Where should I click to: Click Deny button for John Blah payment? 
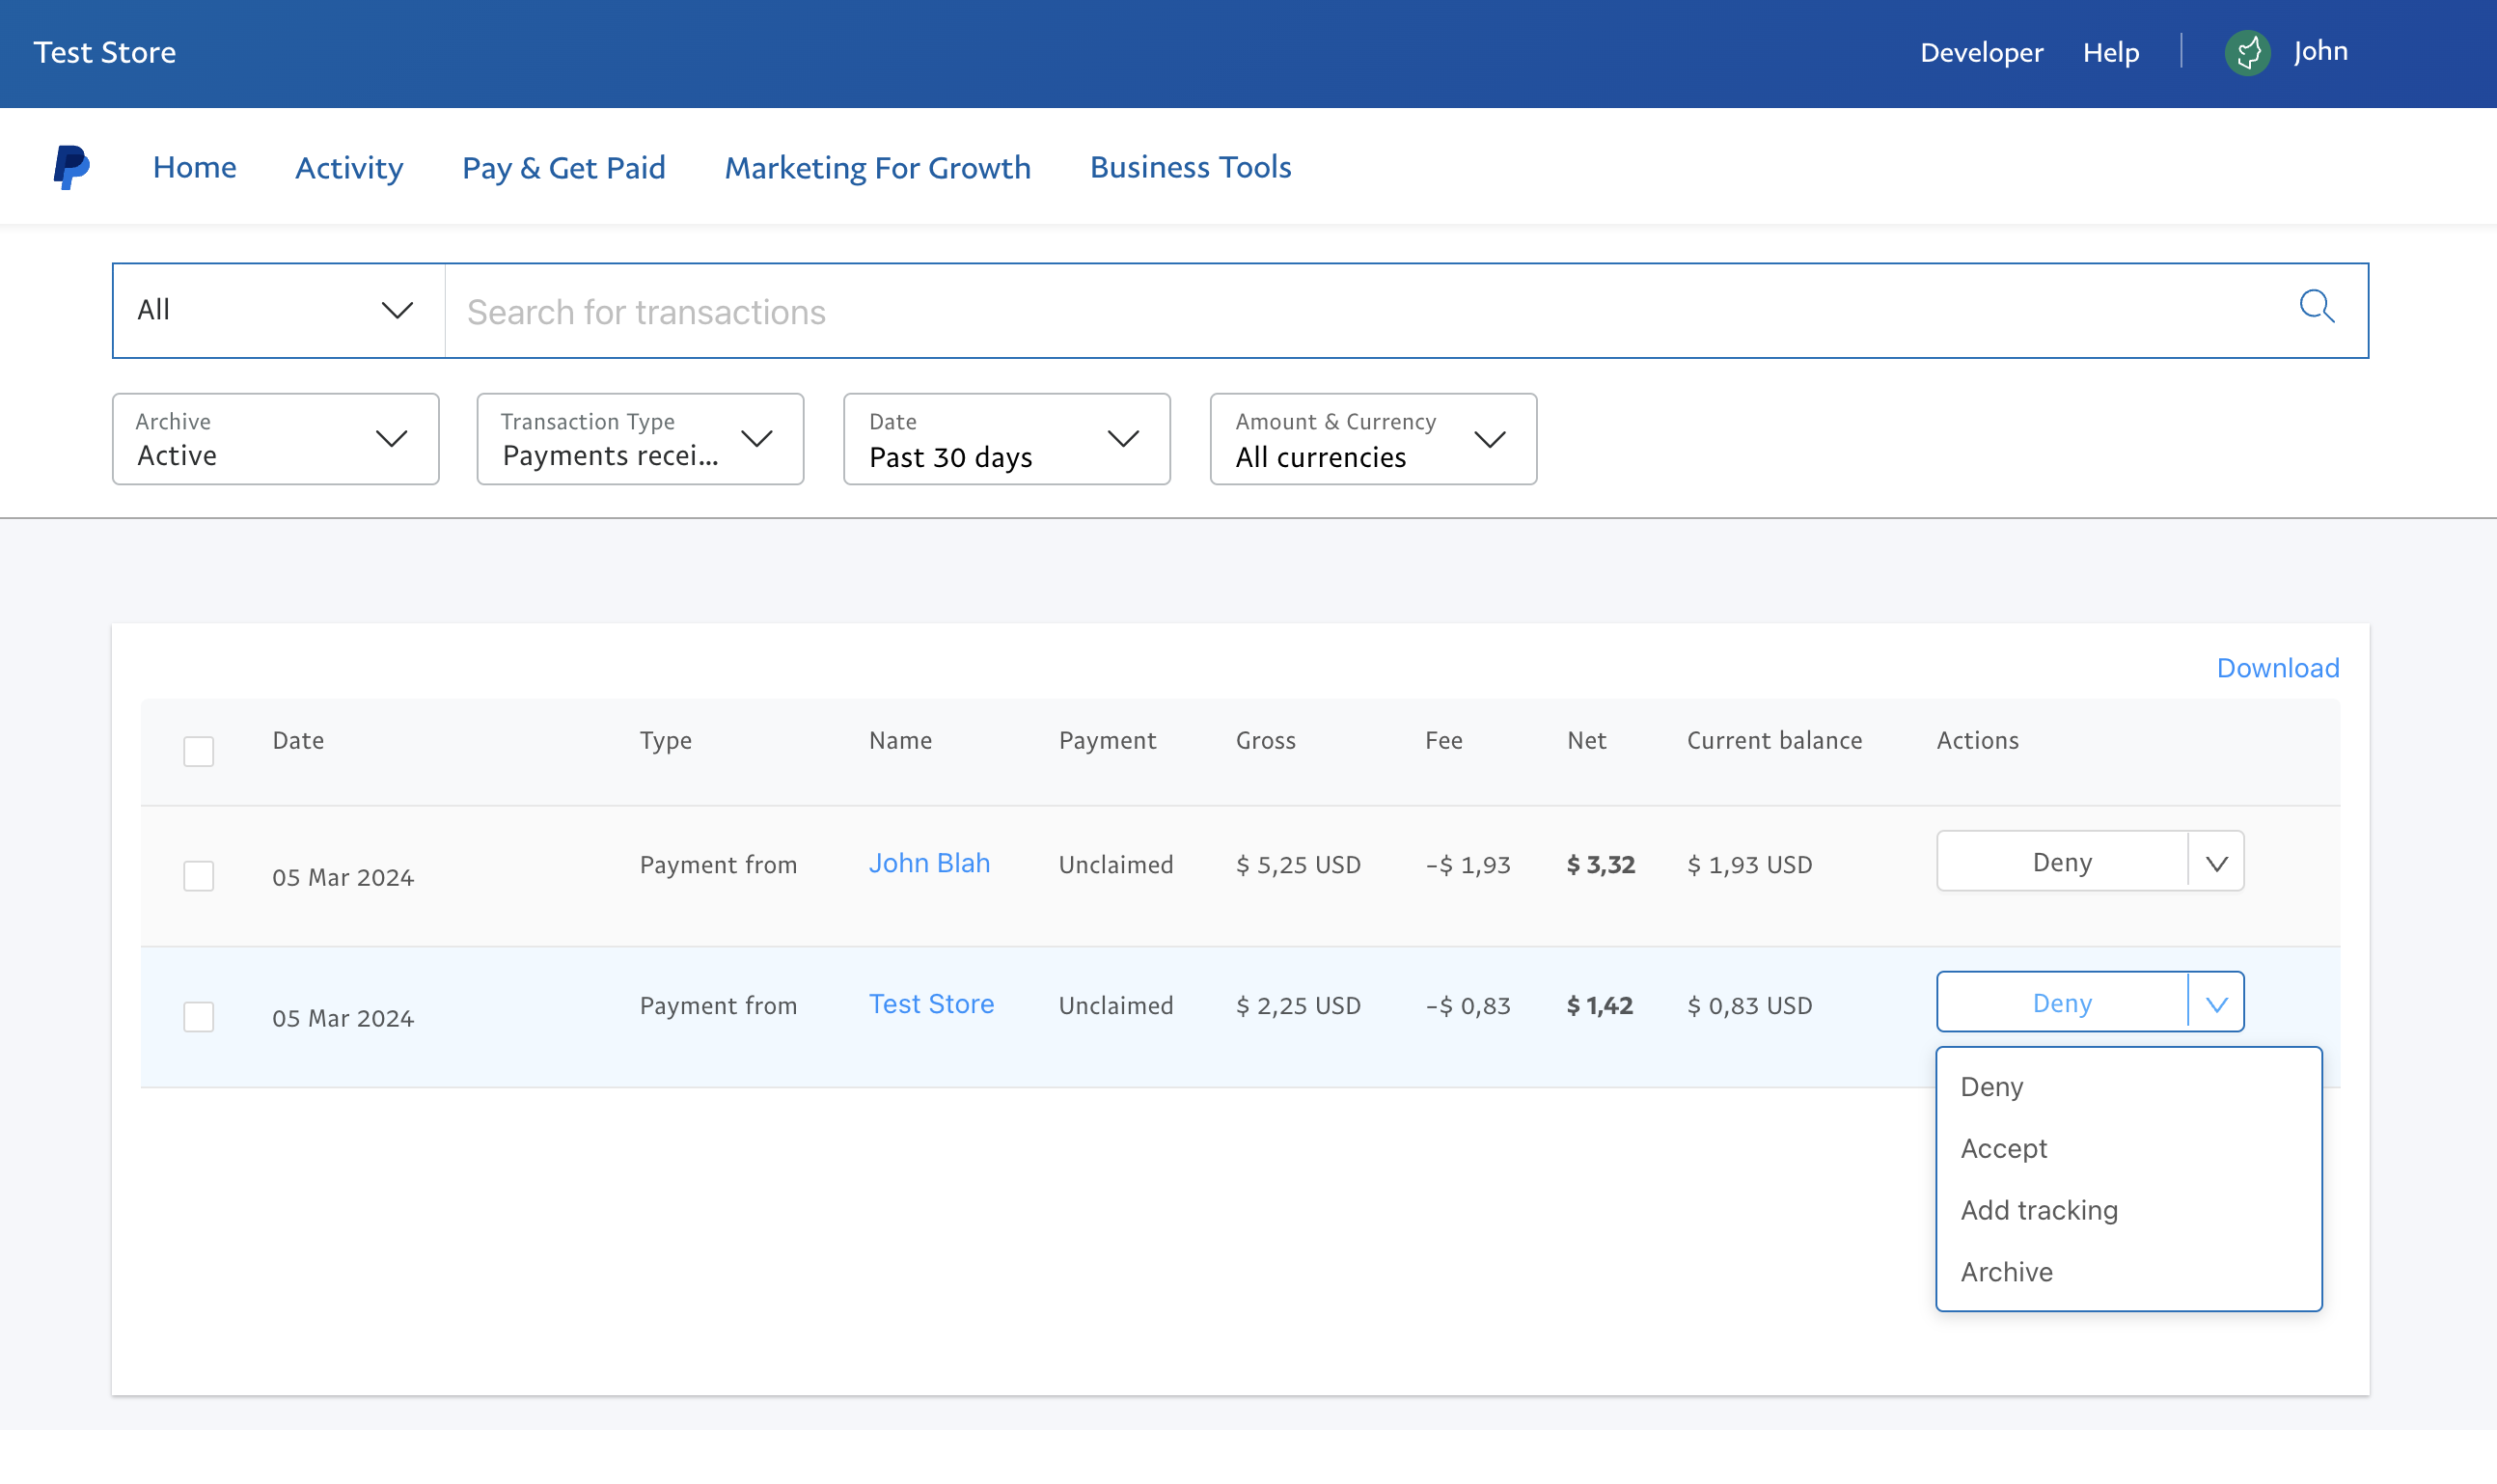tap(2062, 862)
